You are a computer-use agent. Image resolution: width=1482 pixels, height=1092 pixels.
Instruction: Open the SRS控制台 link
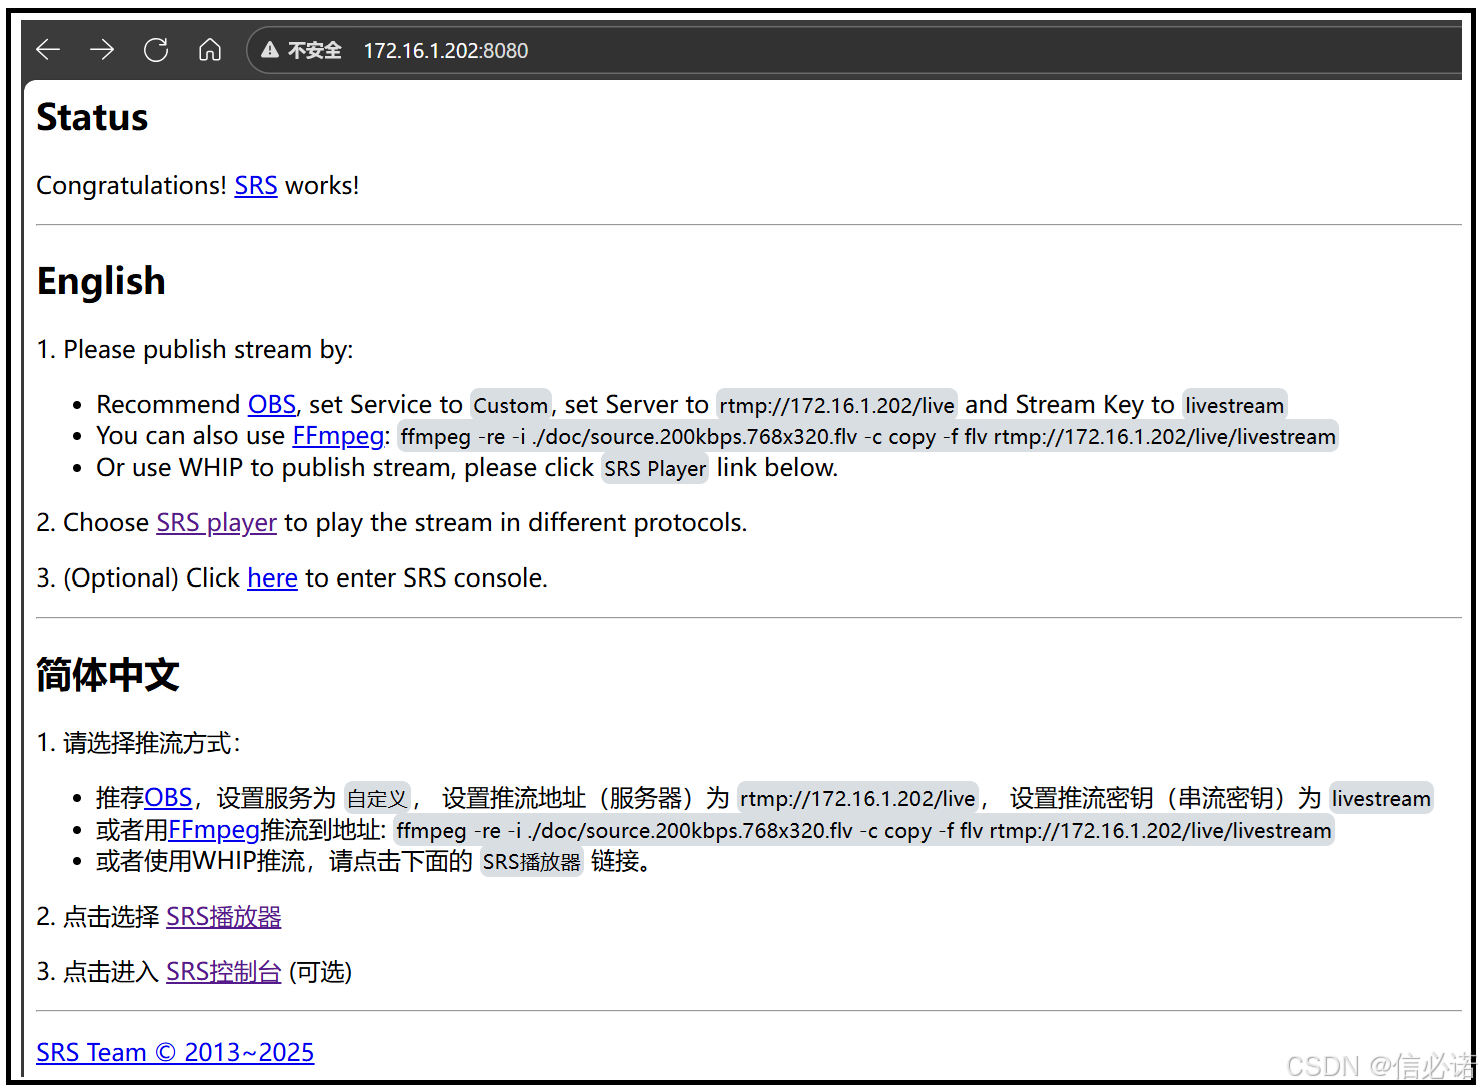pos(224,972)
